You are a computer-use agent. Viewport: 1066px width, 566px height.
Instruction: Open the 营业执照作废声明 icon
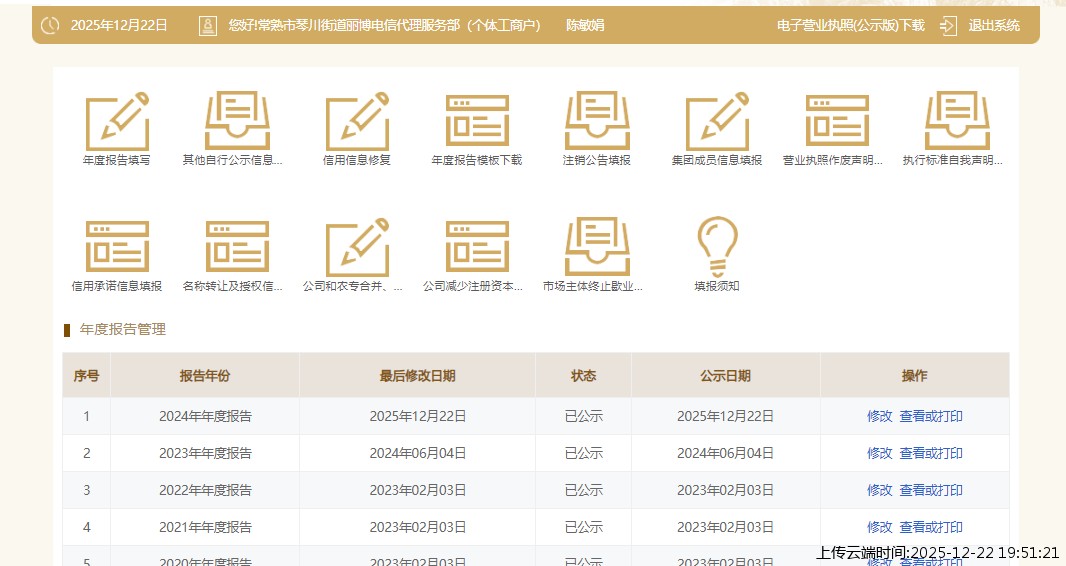837,122
